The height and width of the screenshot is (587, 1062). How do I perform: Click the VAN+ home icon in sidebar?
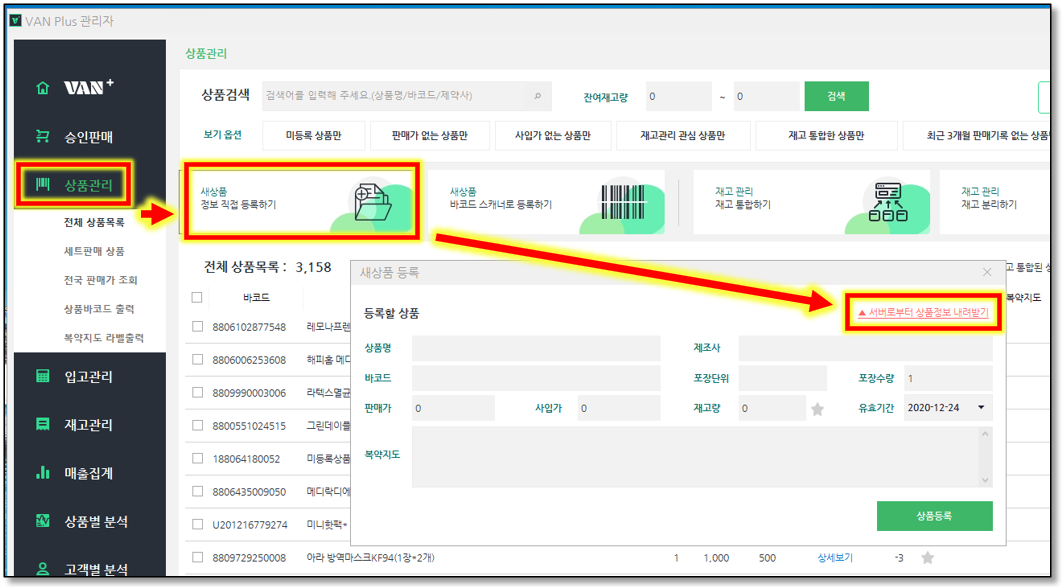42,88
